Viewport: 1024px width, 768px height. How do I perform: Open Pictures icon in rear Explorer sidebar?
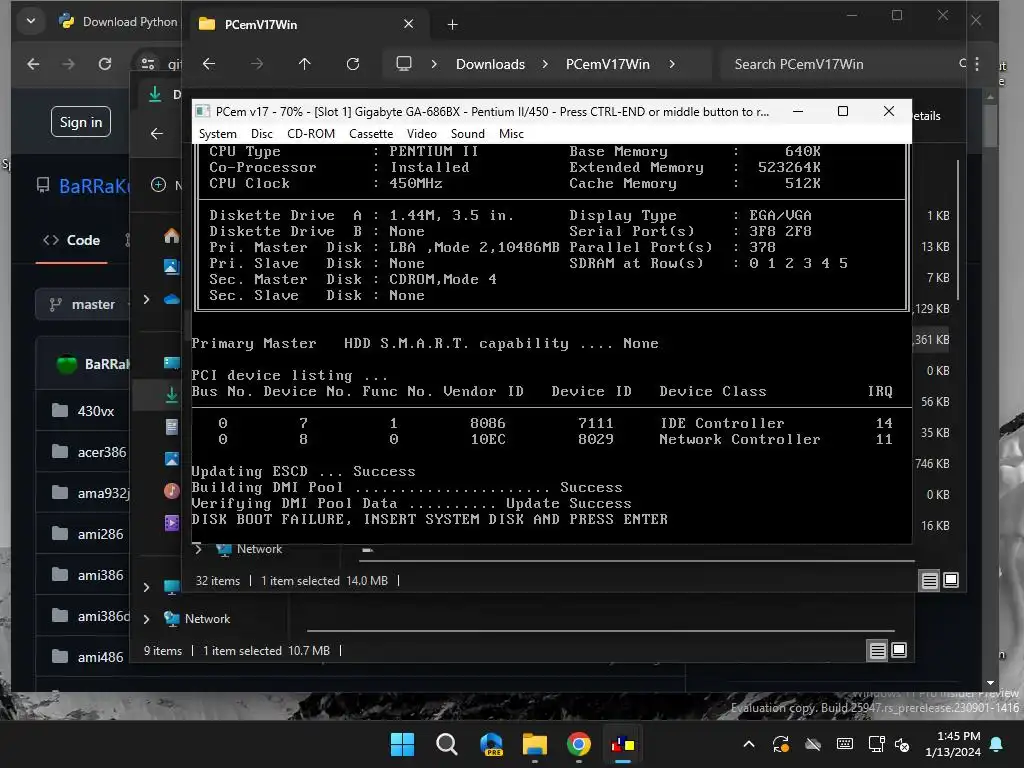[x=172, y=459]
